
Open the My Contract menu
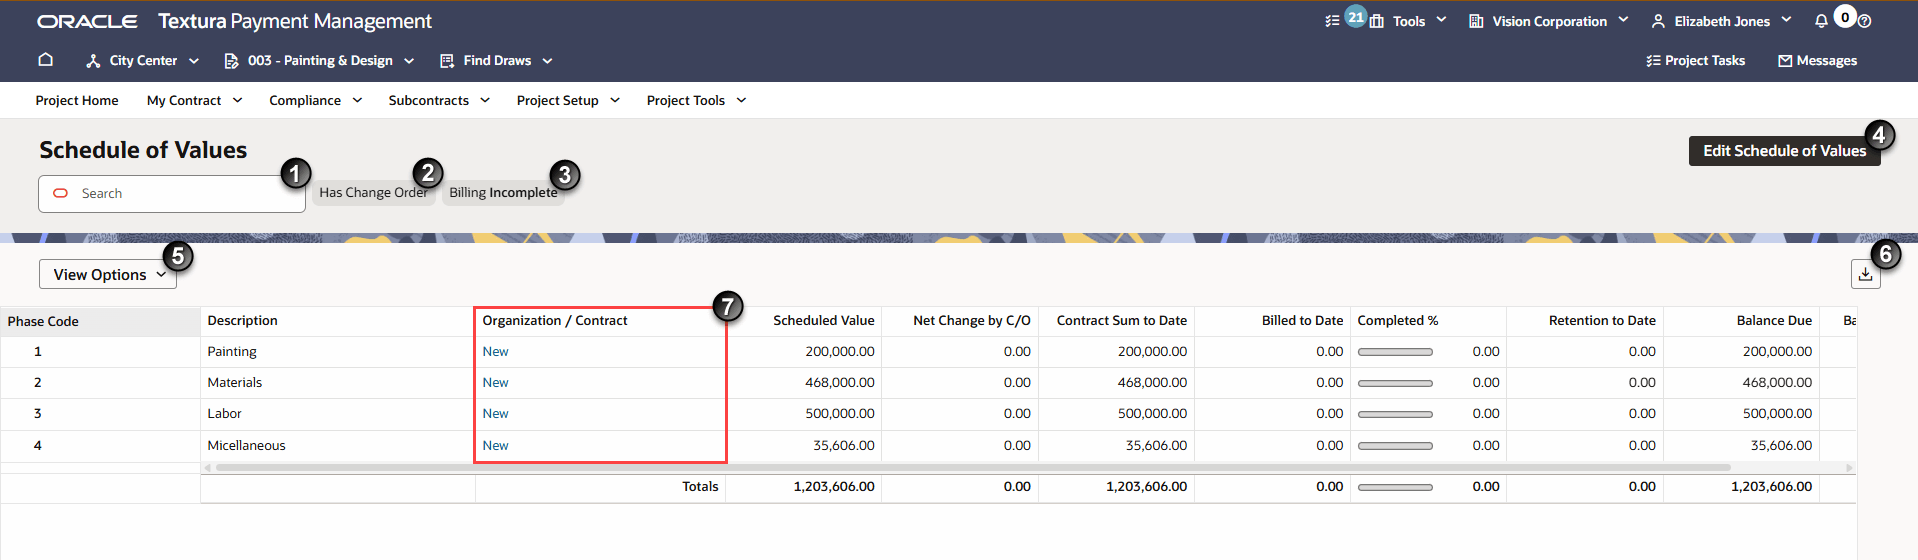pyautogui.click(x=194, y=100)
